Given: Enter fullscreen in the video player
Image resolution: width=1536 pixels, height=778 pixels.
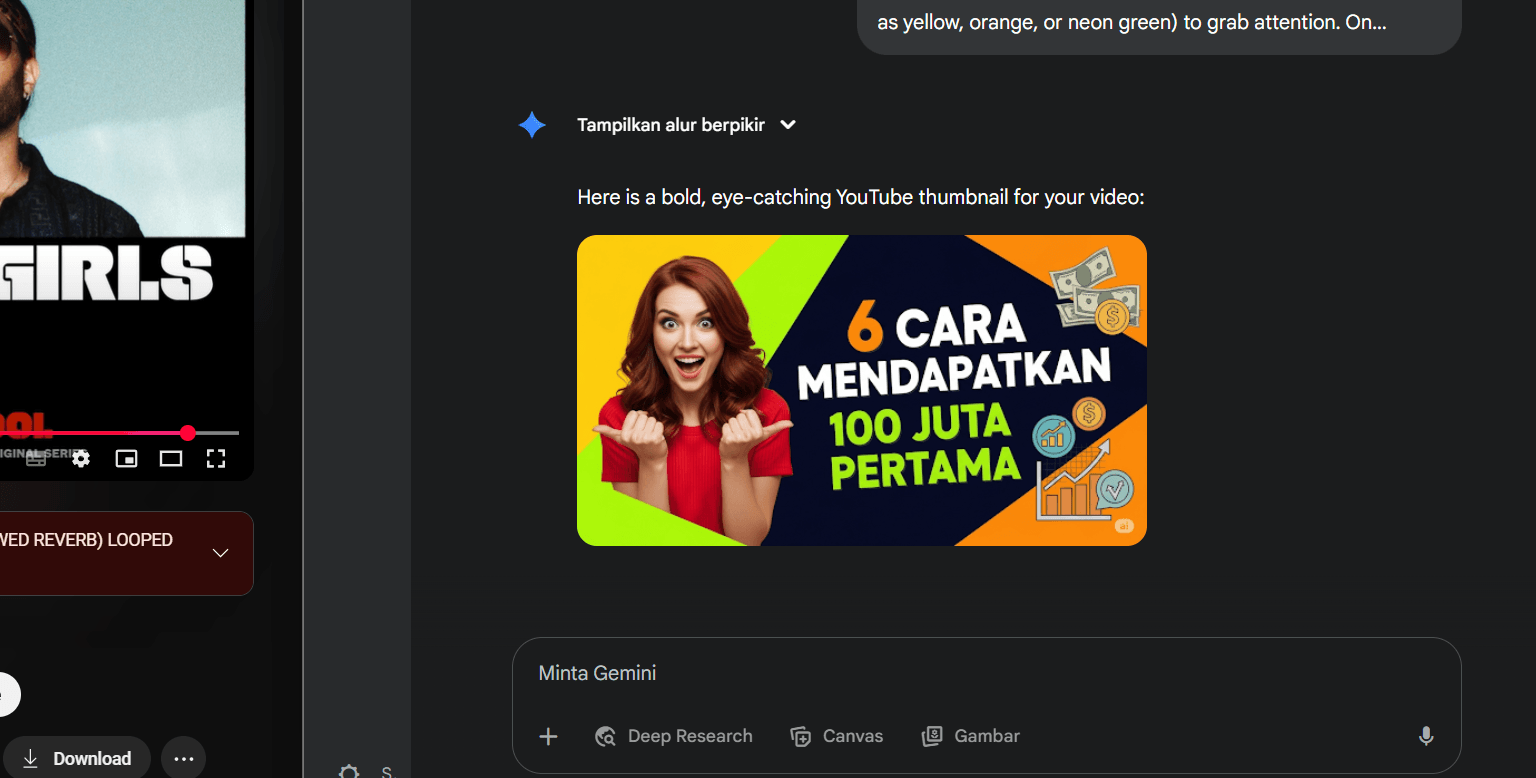Looking at the screenshot, I should click(x=216, y=459).
